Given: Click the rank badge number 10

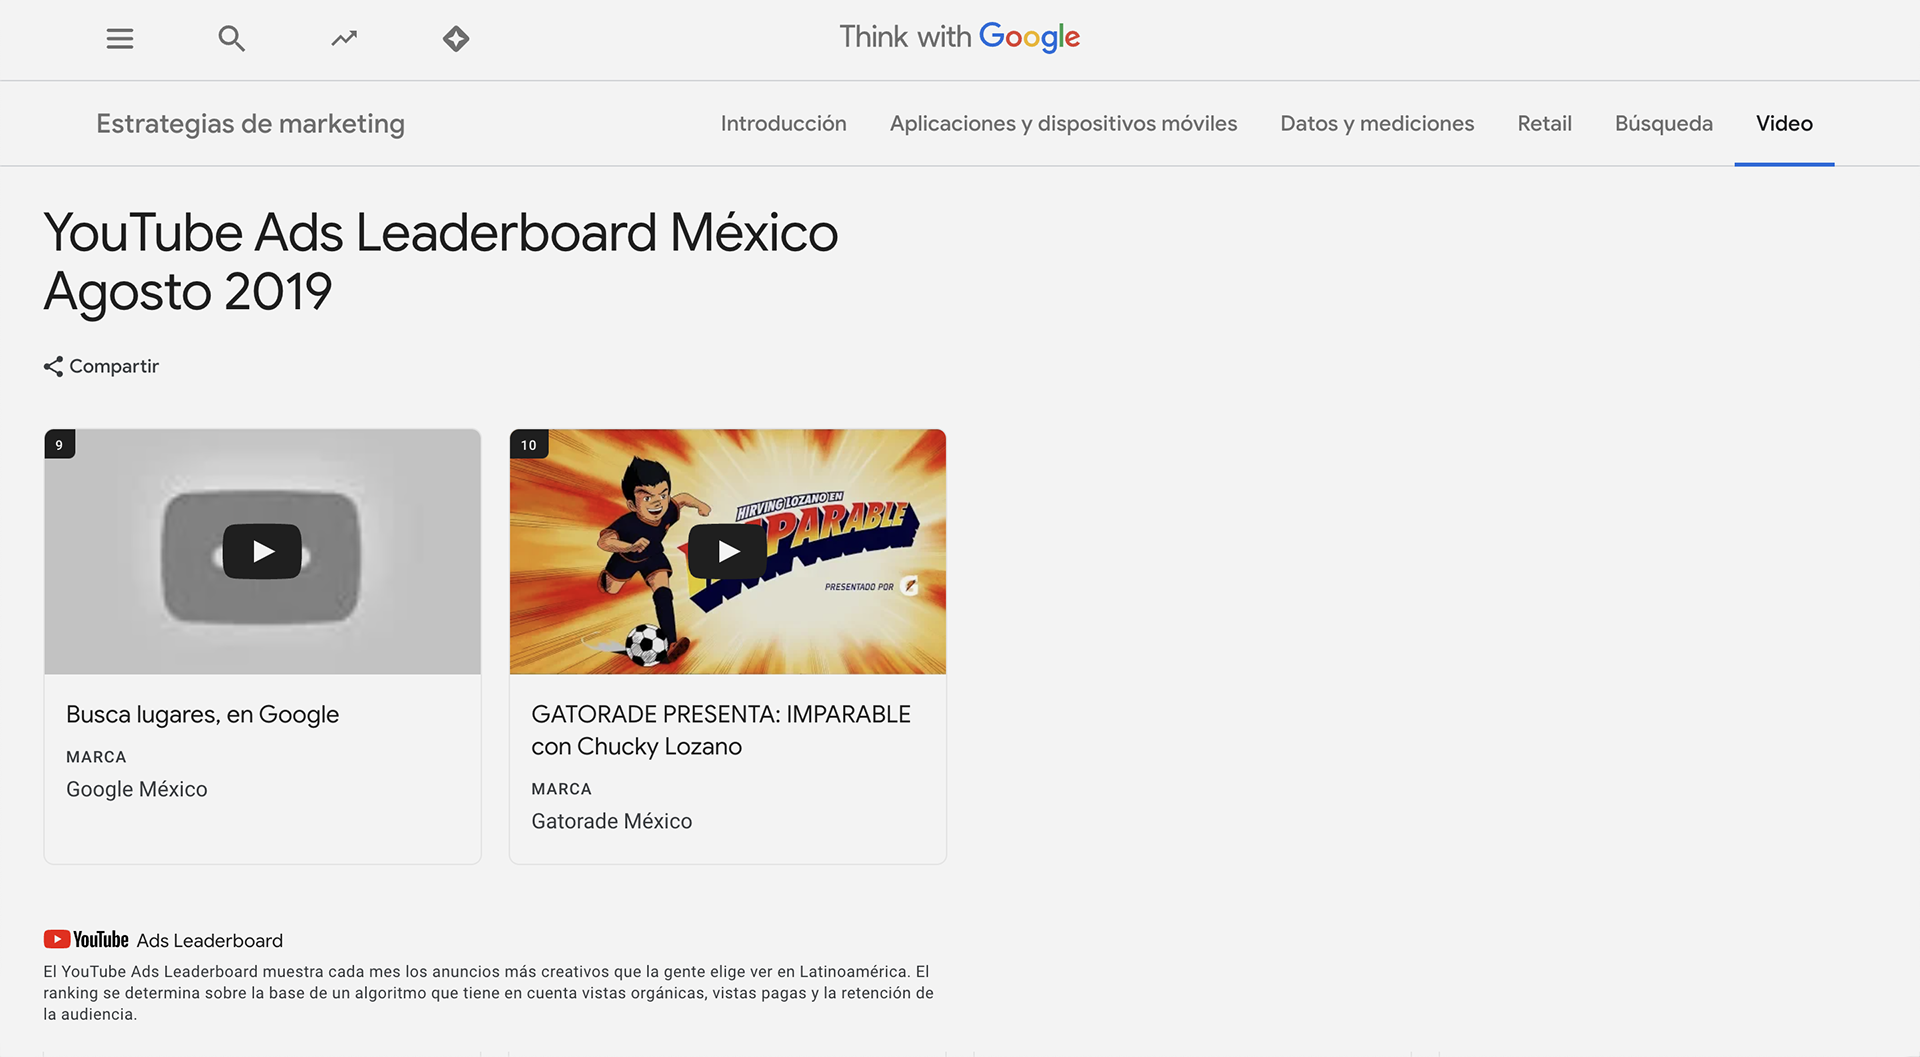Looking at the screenshot, I should (x=529, y=445).
